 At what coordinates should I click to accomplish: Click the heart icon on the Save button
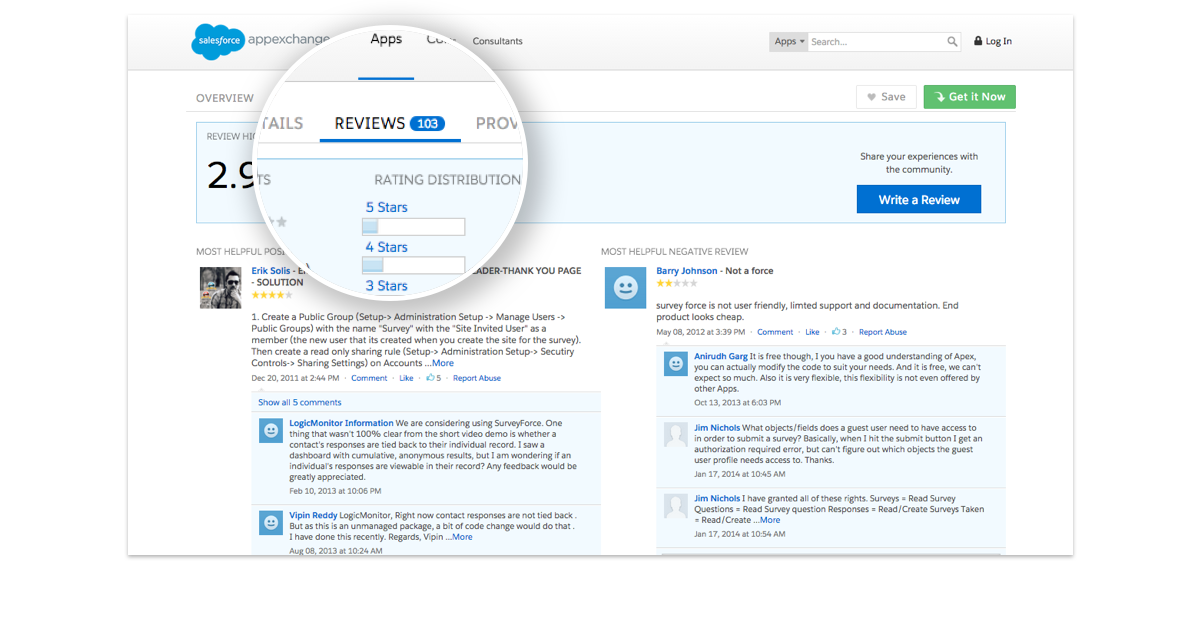[871, 97]
